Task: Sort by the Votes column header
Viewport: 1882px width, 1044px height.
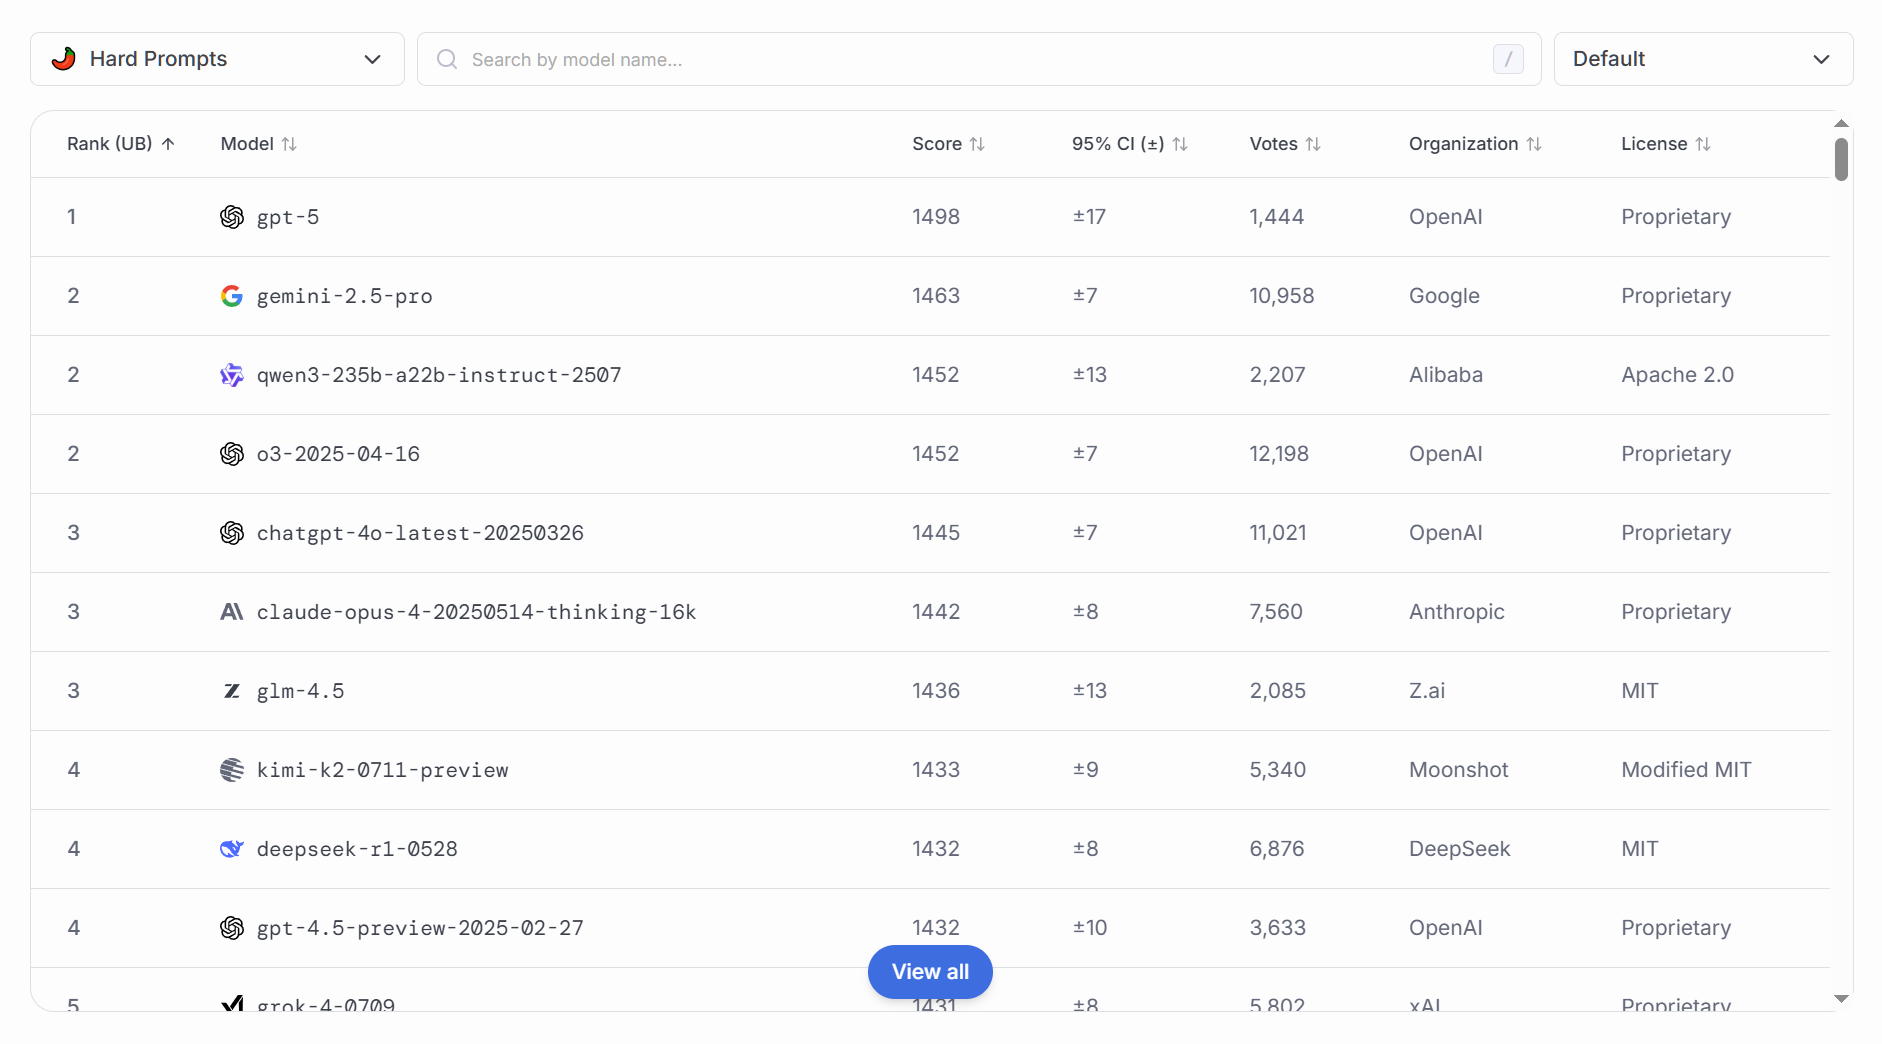Action: coord(1286,144)
